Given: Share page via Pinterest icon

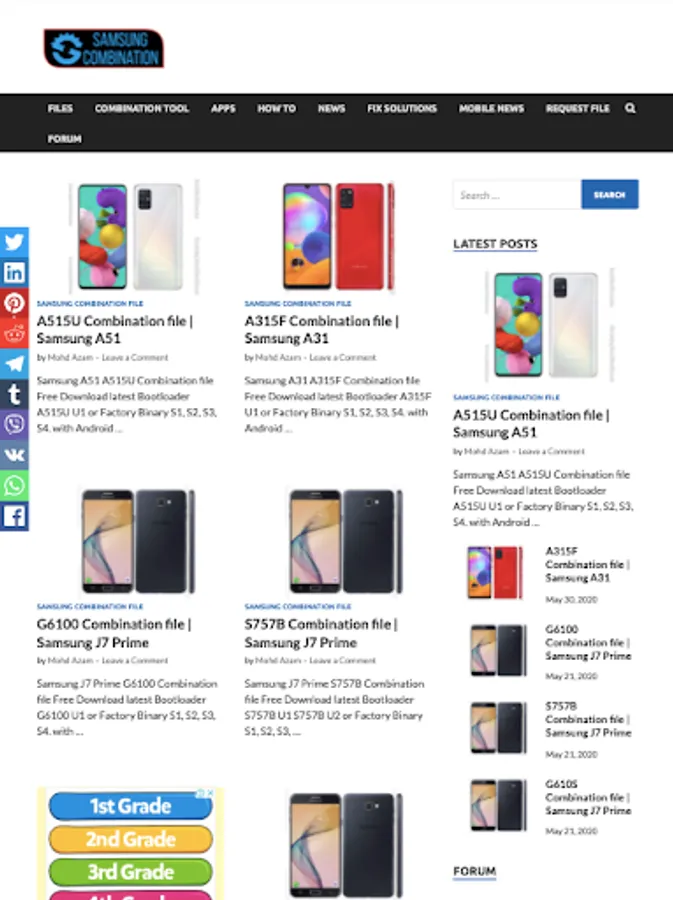Looking at the screenshot, I should point(14,302).
